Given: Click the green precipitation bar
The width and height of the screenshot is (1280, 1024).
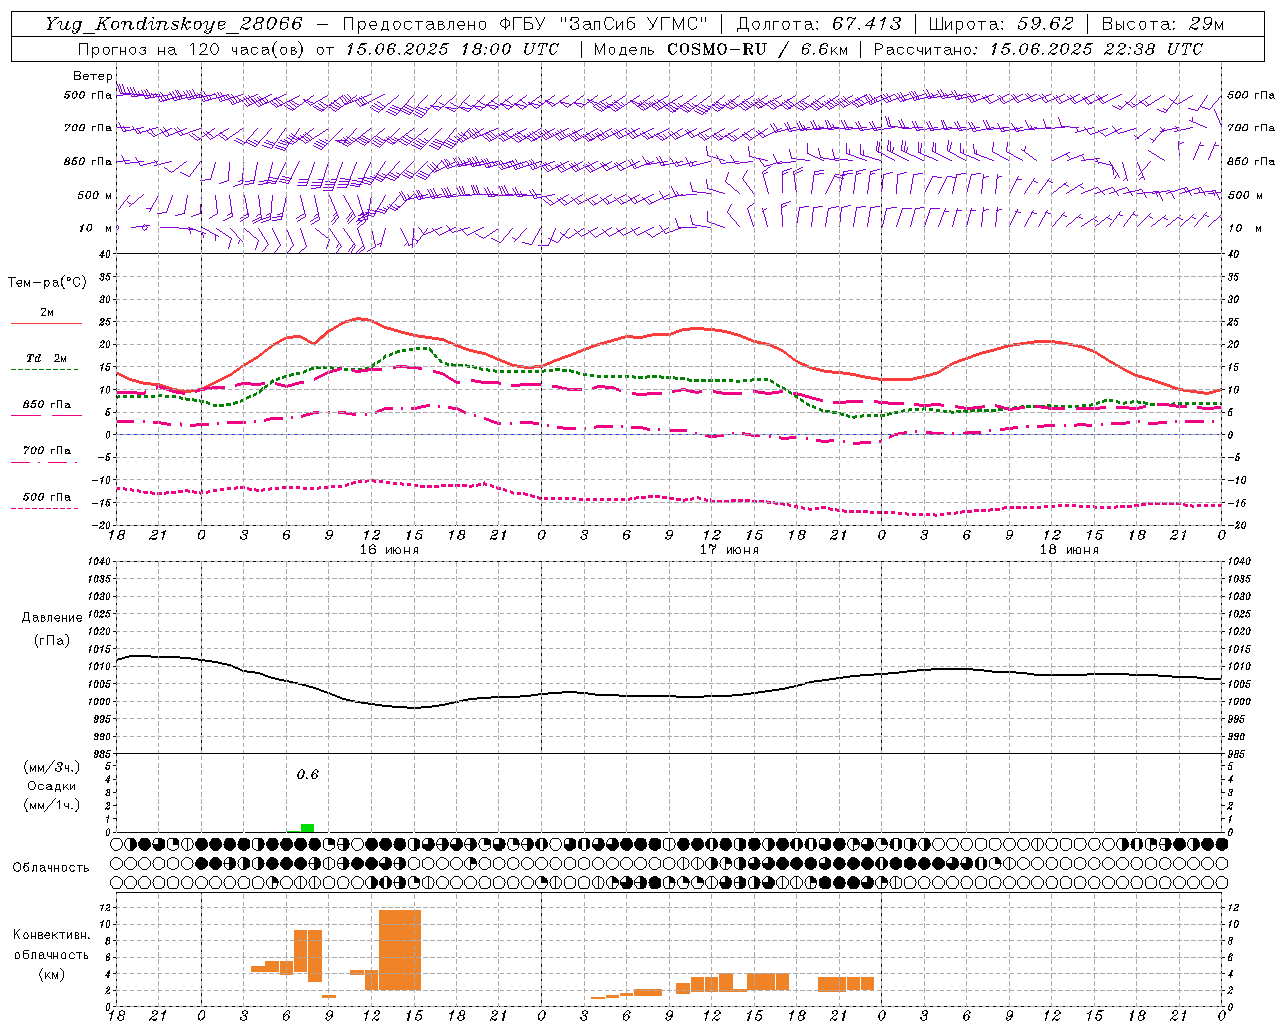Looking at the screenshot, I should 307,828.
